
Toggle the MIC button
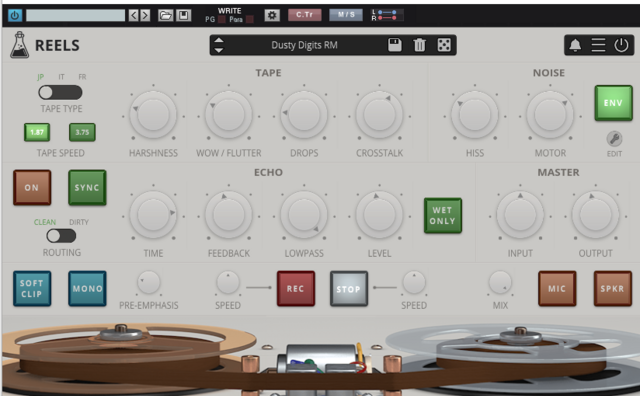click(557, 288)
